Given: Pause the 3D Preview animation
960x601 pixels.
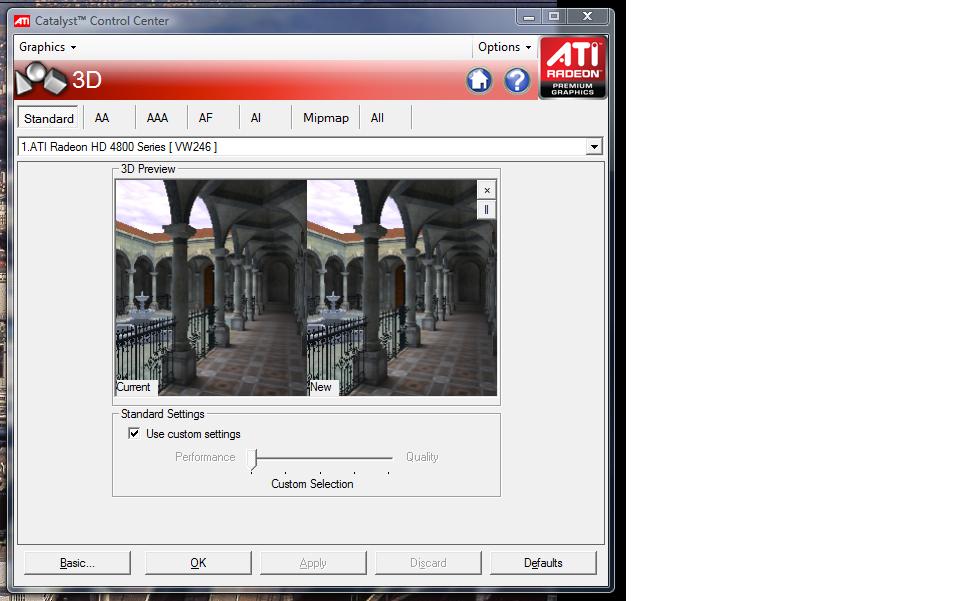Looking at the screenshot, I should 487,209.
